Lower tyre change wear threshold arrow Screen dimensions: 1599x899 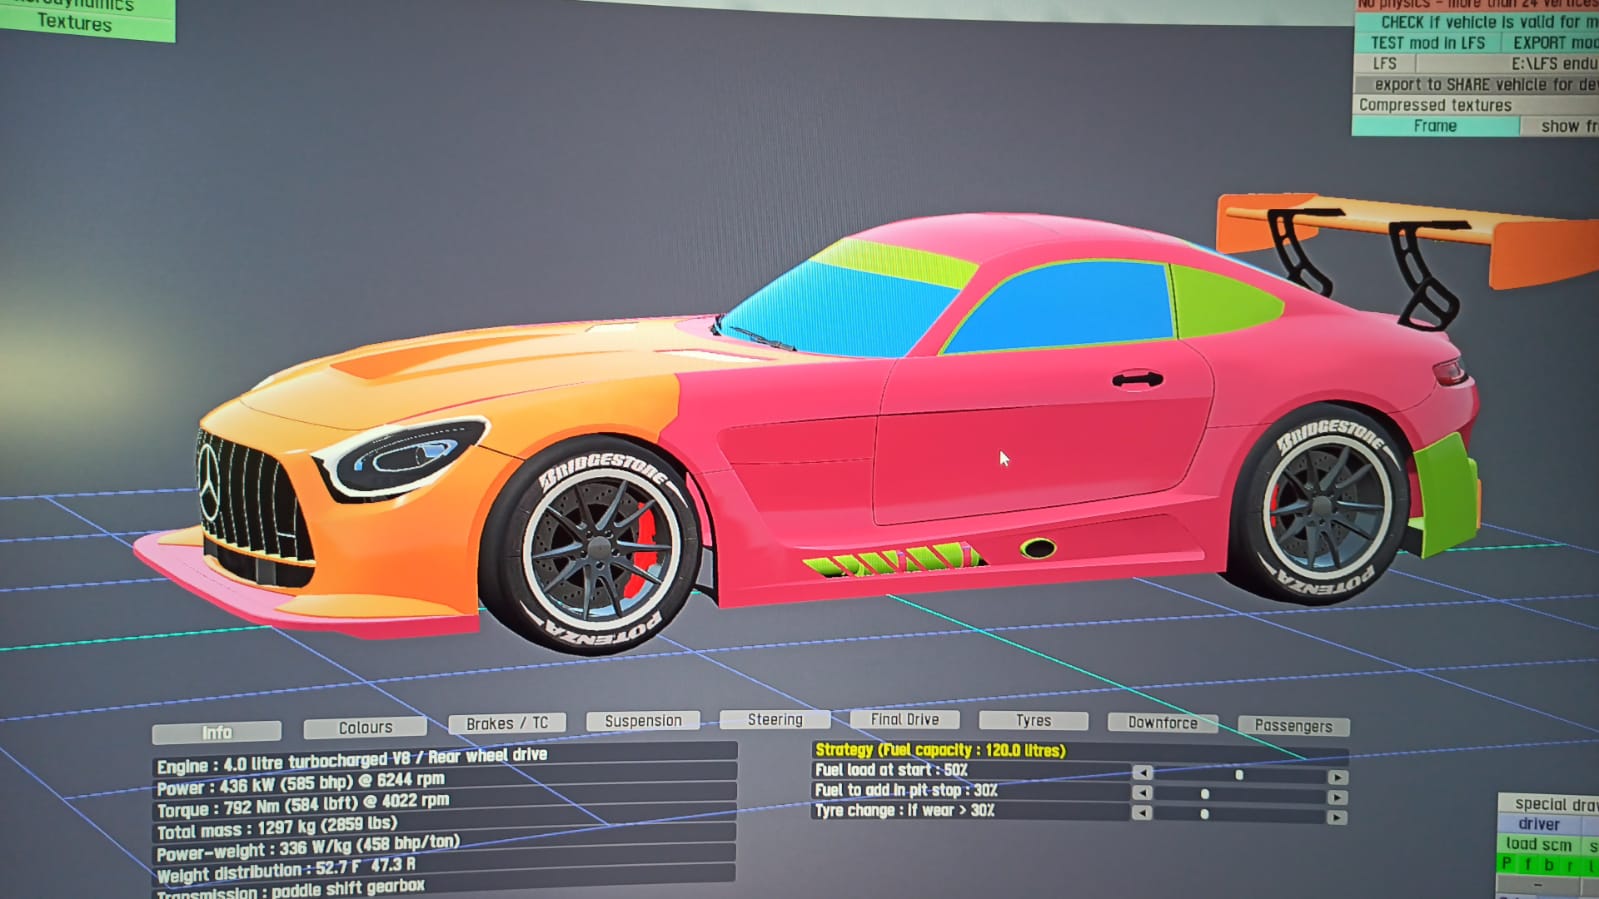coord(1142,813)
